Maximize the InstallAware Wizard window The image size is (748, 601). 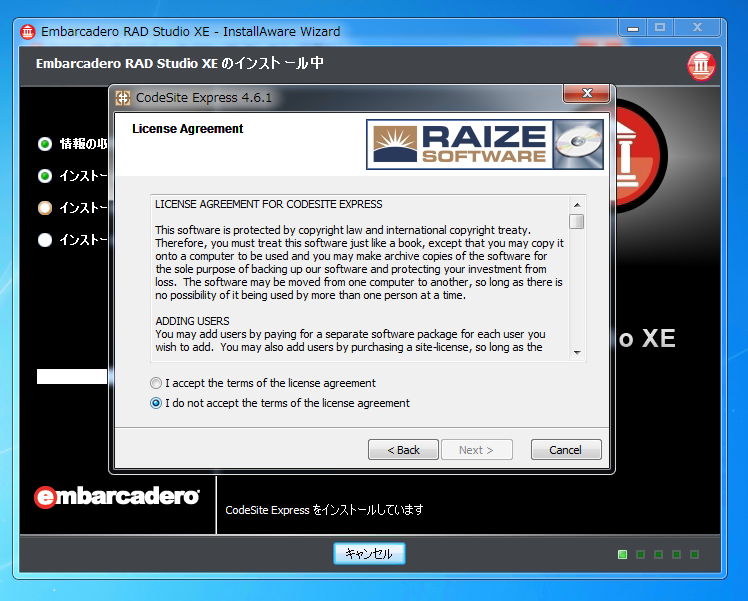(660, 28)
